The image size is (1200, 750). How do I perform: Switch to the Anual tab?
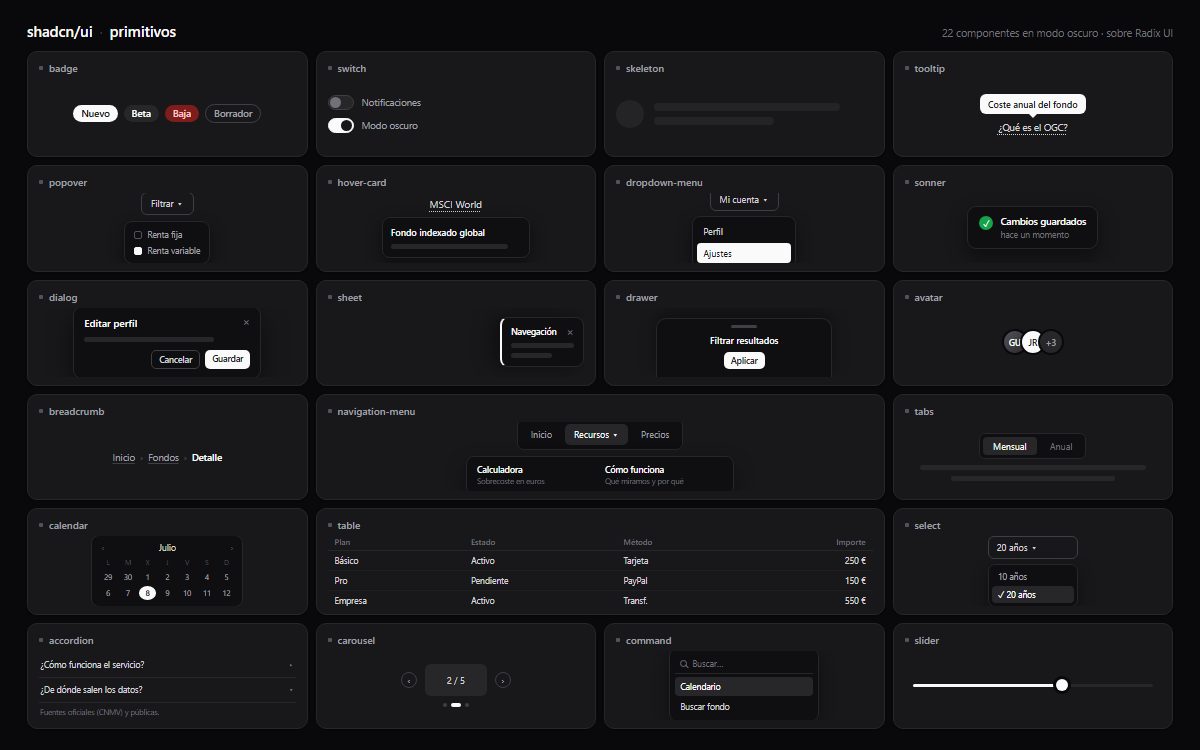click(1061, 447)
